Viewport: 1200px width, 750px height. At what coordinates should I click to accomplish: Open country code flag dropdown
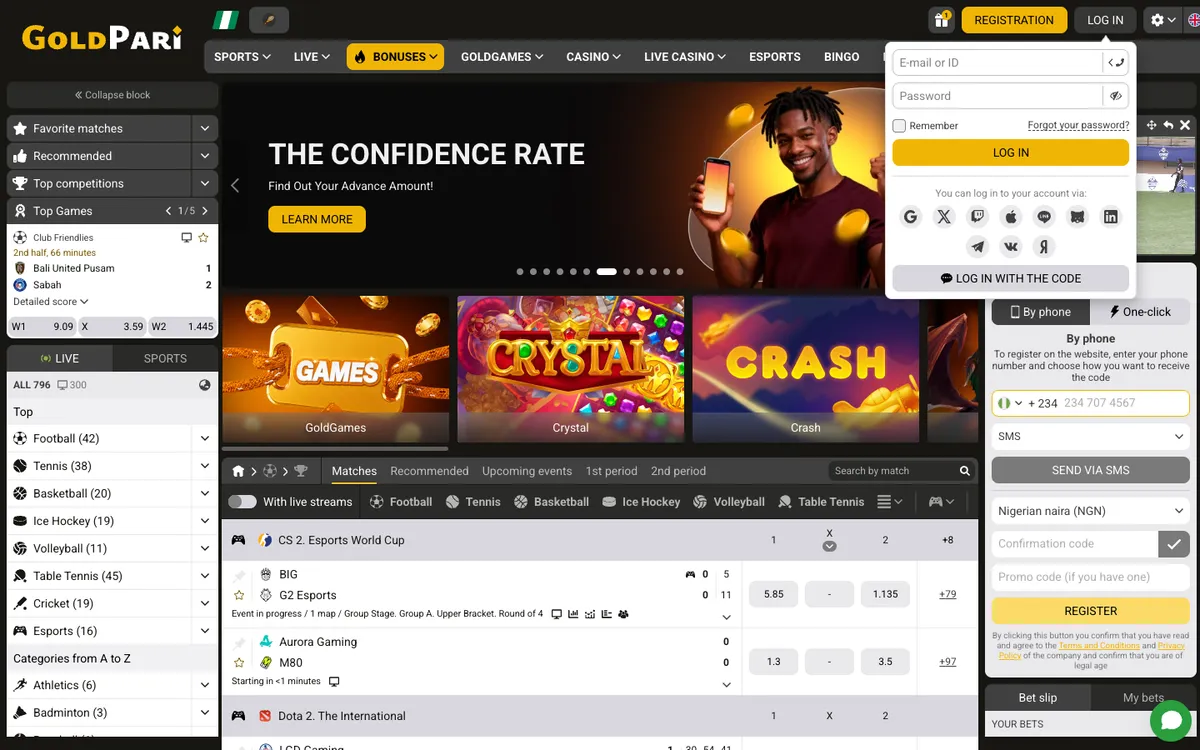pyautogui.click(x=1008, y=403)
